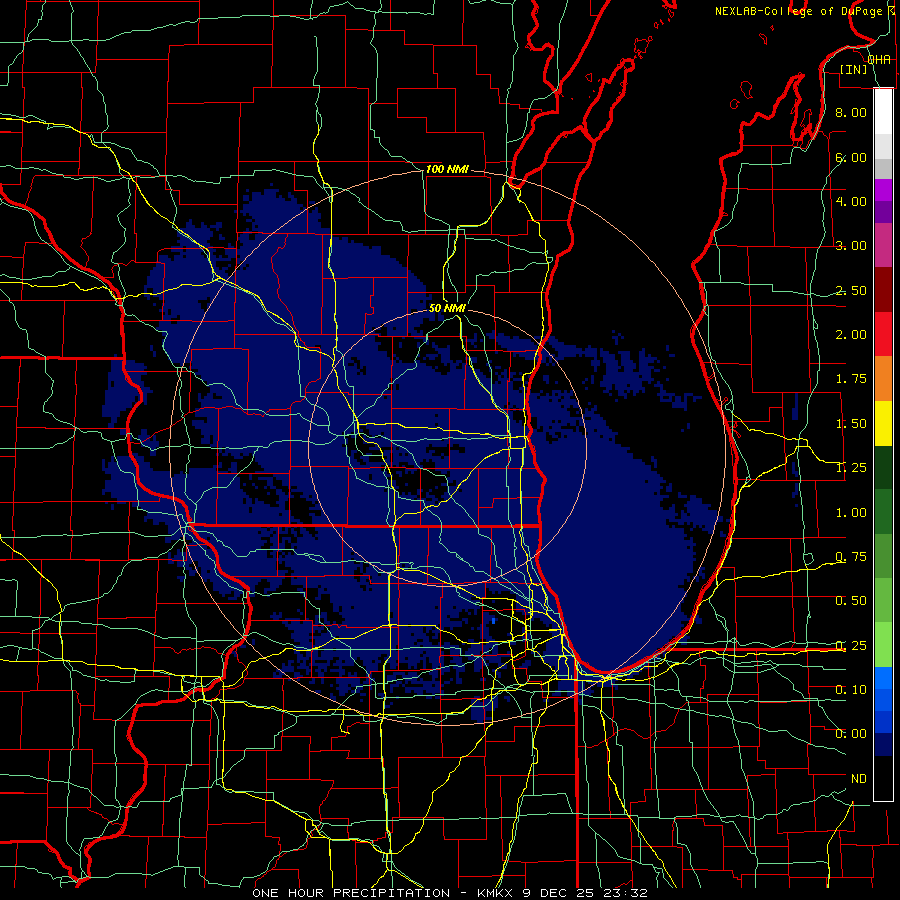Click the NEXLAB-College of DuPage label
The height and width of the screenshot is (900, 900).
tap(798, 11)
